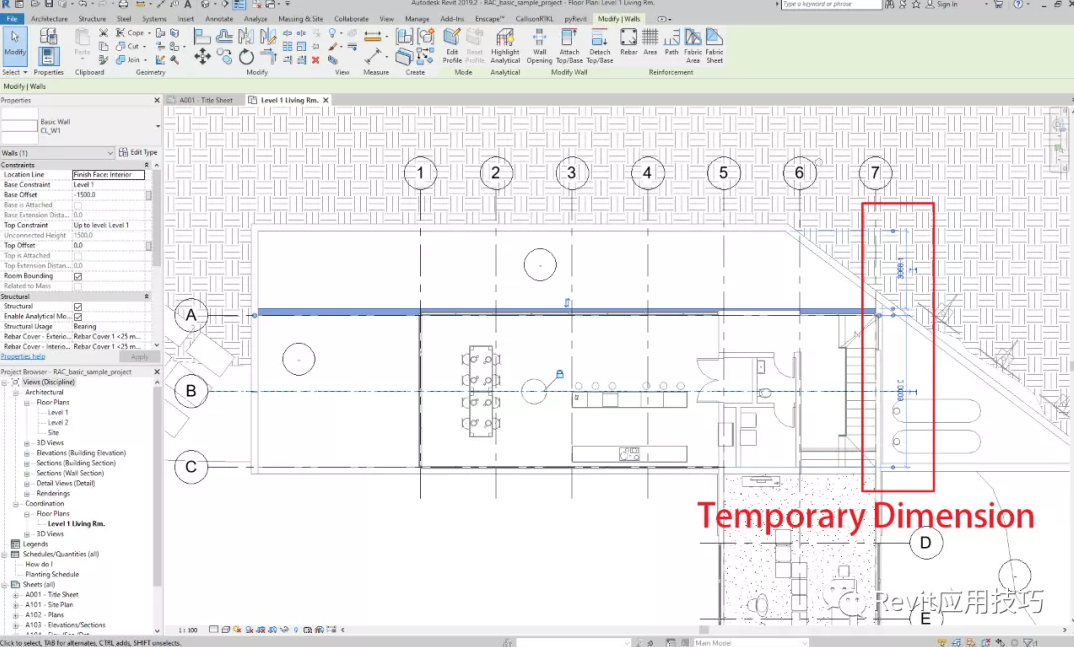The width and height of the screenshot is (1074, 647).
Task: Open the Massing & Site ribbon tab
Action: tap(301, 19)
